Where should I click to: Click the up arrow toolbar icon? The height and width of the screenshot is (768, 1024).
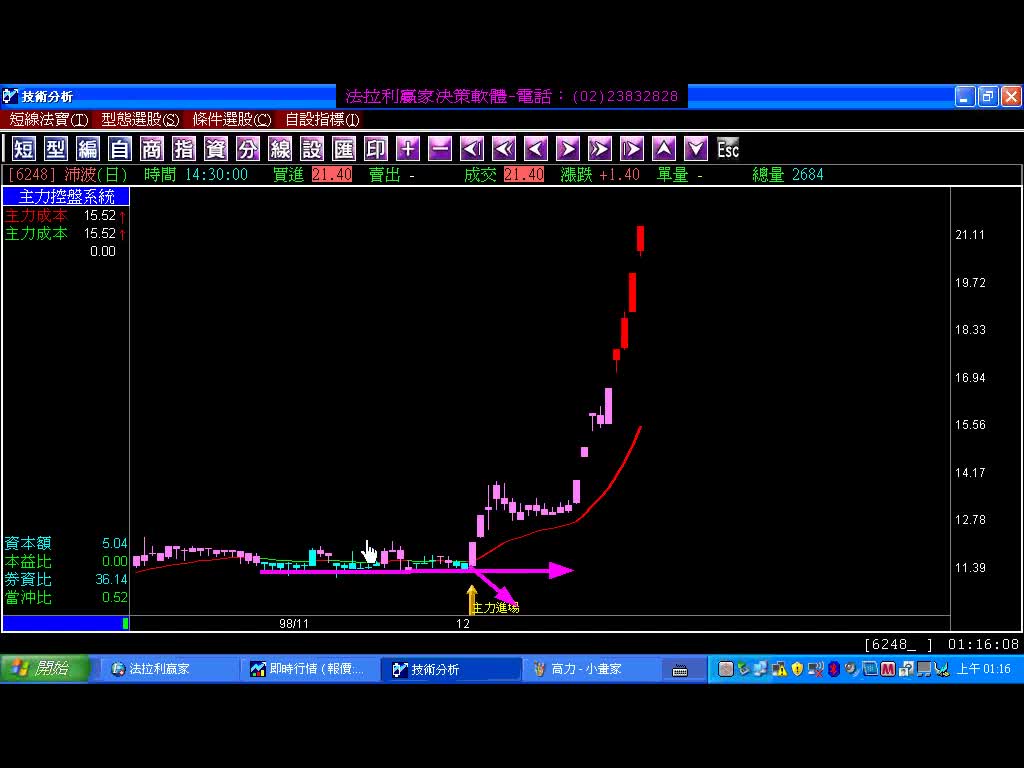pos(664,149)
